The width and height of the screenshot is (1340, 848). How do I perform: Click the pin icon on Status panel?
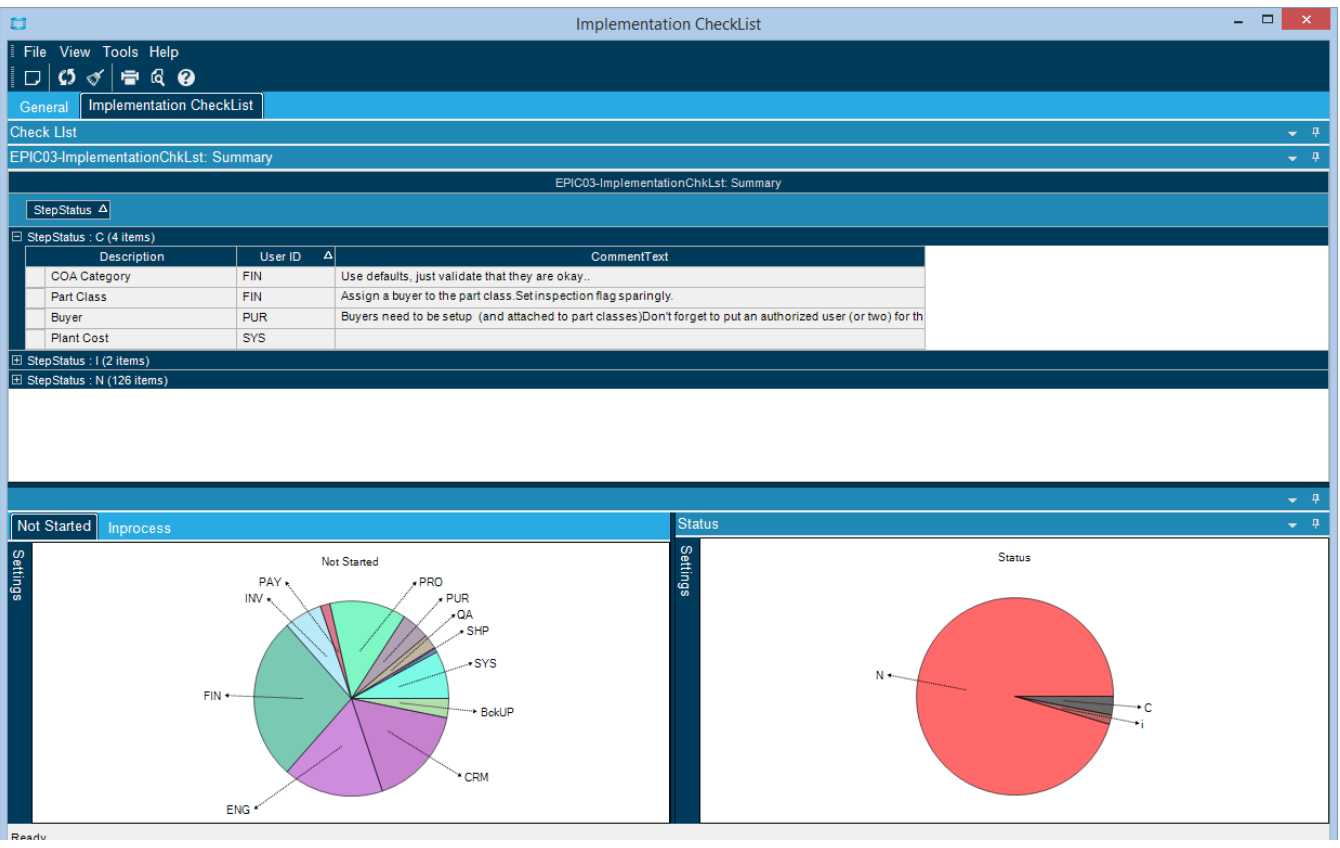coord(1316,524)
